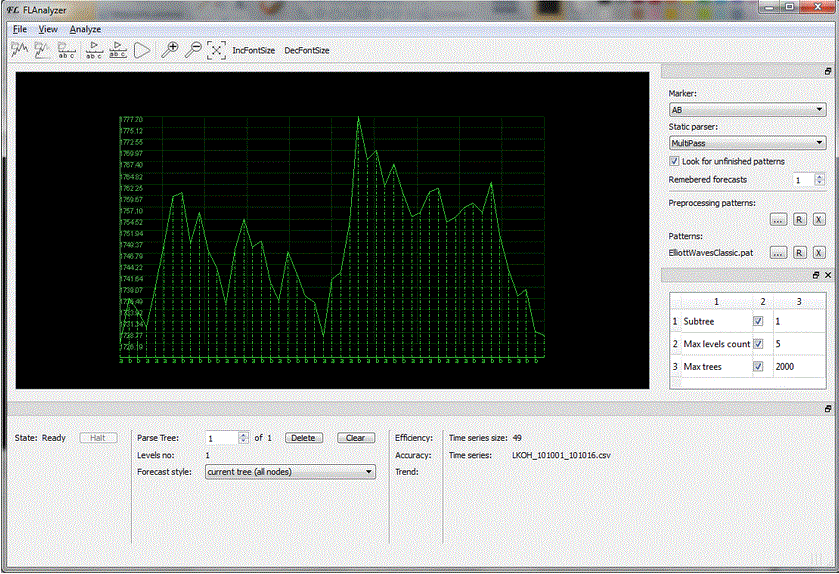Click the run markup icon with double underline
This screenshot has width=839, height=574.
pos(118,50)
